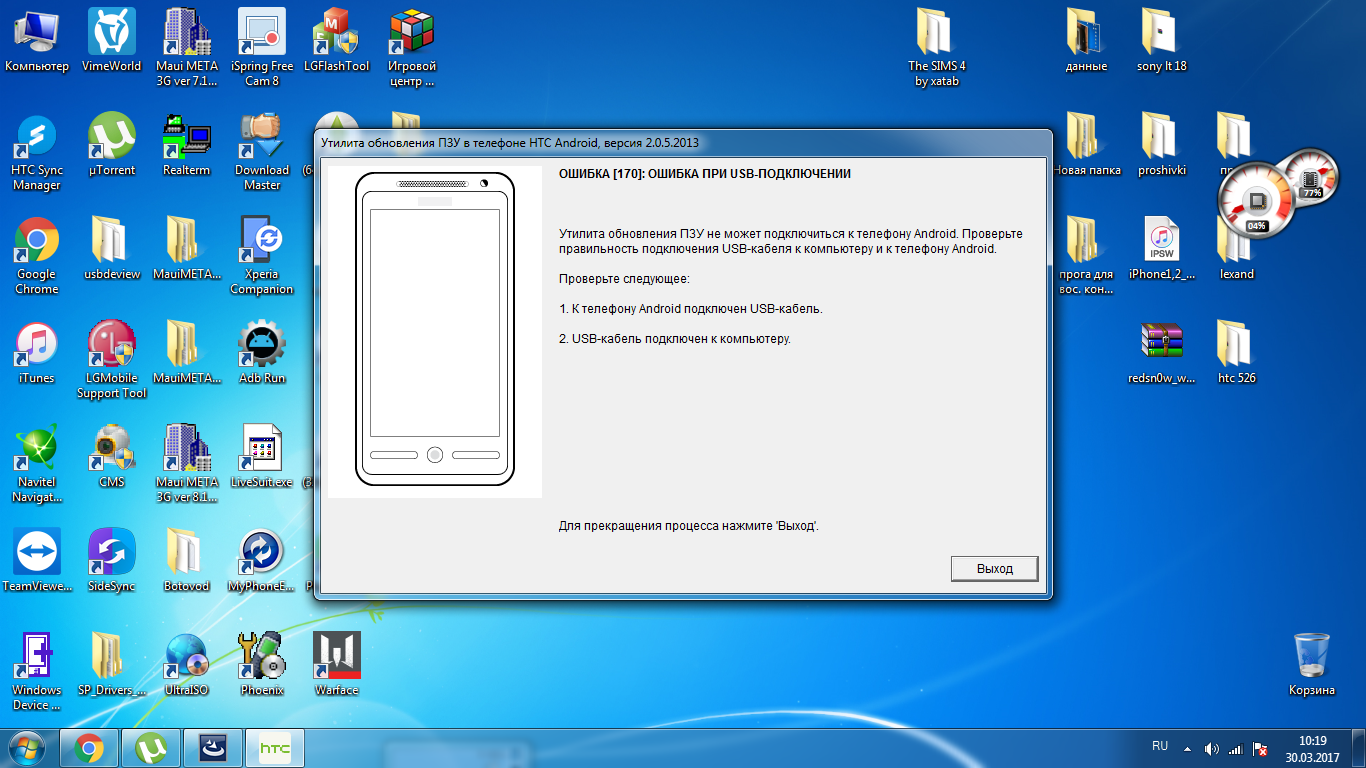Select the Adb Run shortcut
1366x768 pixels.
(262, 353)
